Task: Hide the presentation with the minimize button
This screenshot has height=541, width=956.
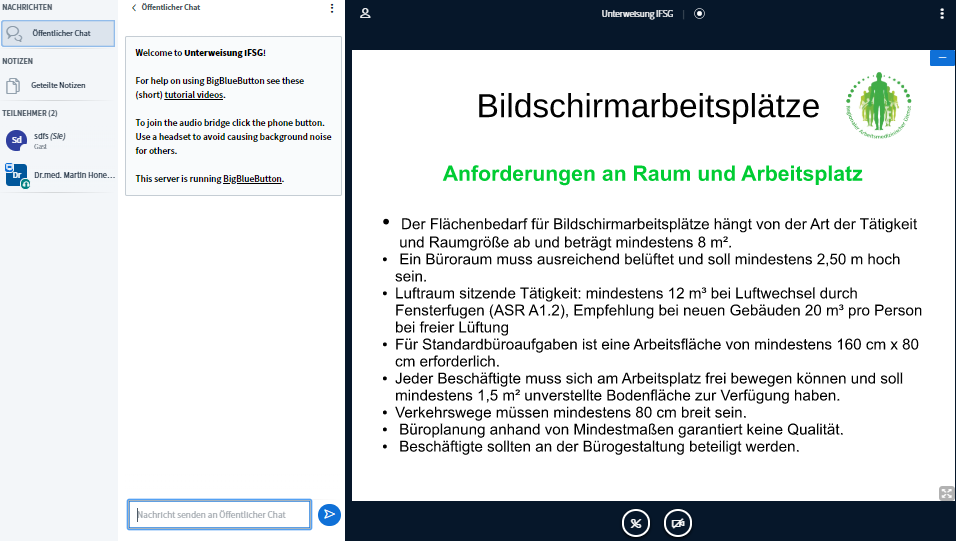Action: click(942, 57)
